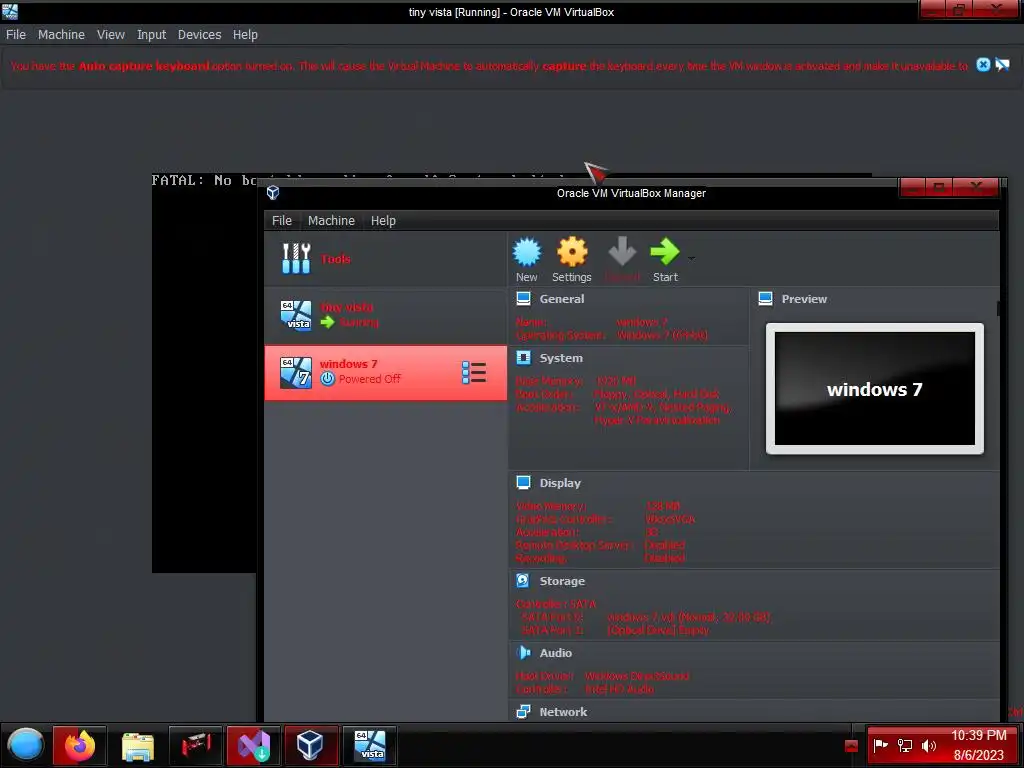The width and height of the screenshot is (1024, 768).
Task: Open Input menu of the tiny vista window
Action: point(151,35)
